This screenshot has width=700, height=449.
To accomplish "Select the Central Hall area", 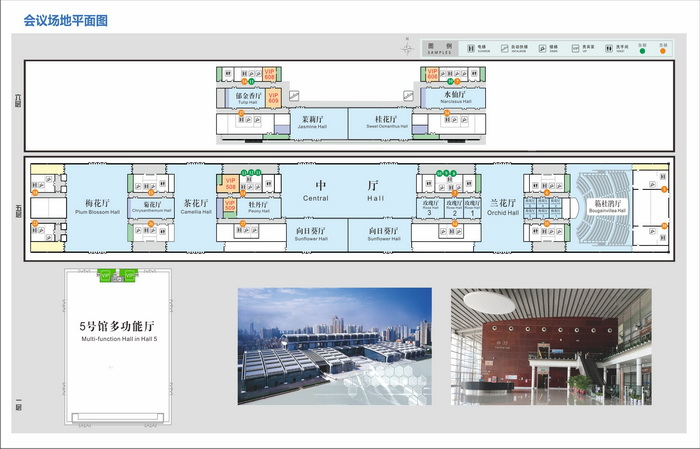I will coord(348,191).
